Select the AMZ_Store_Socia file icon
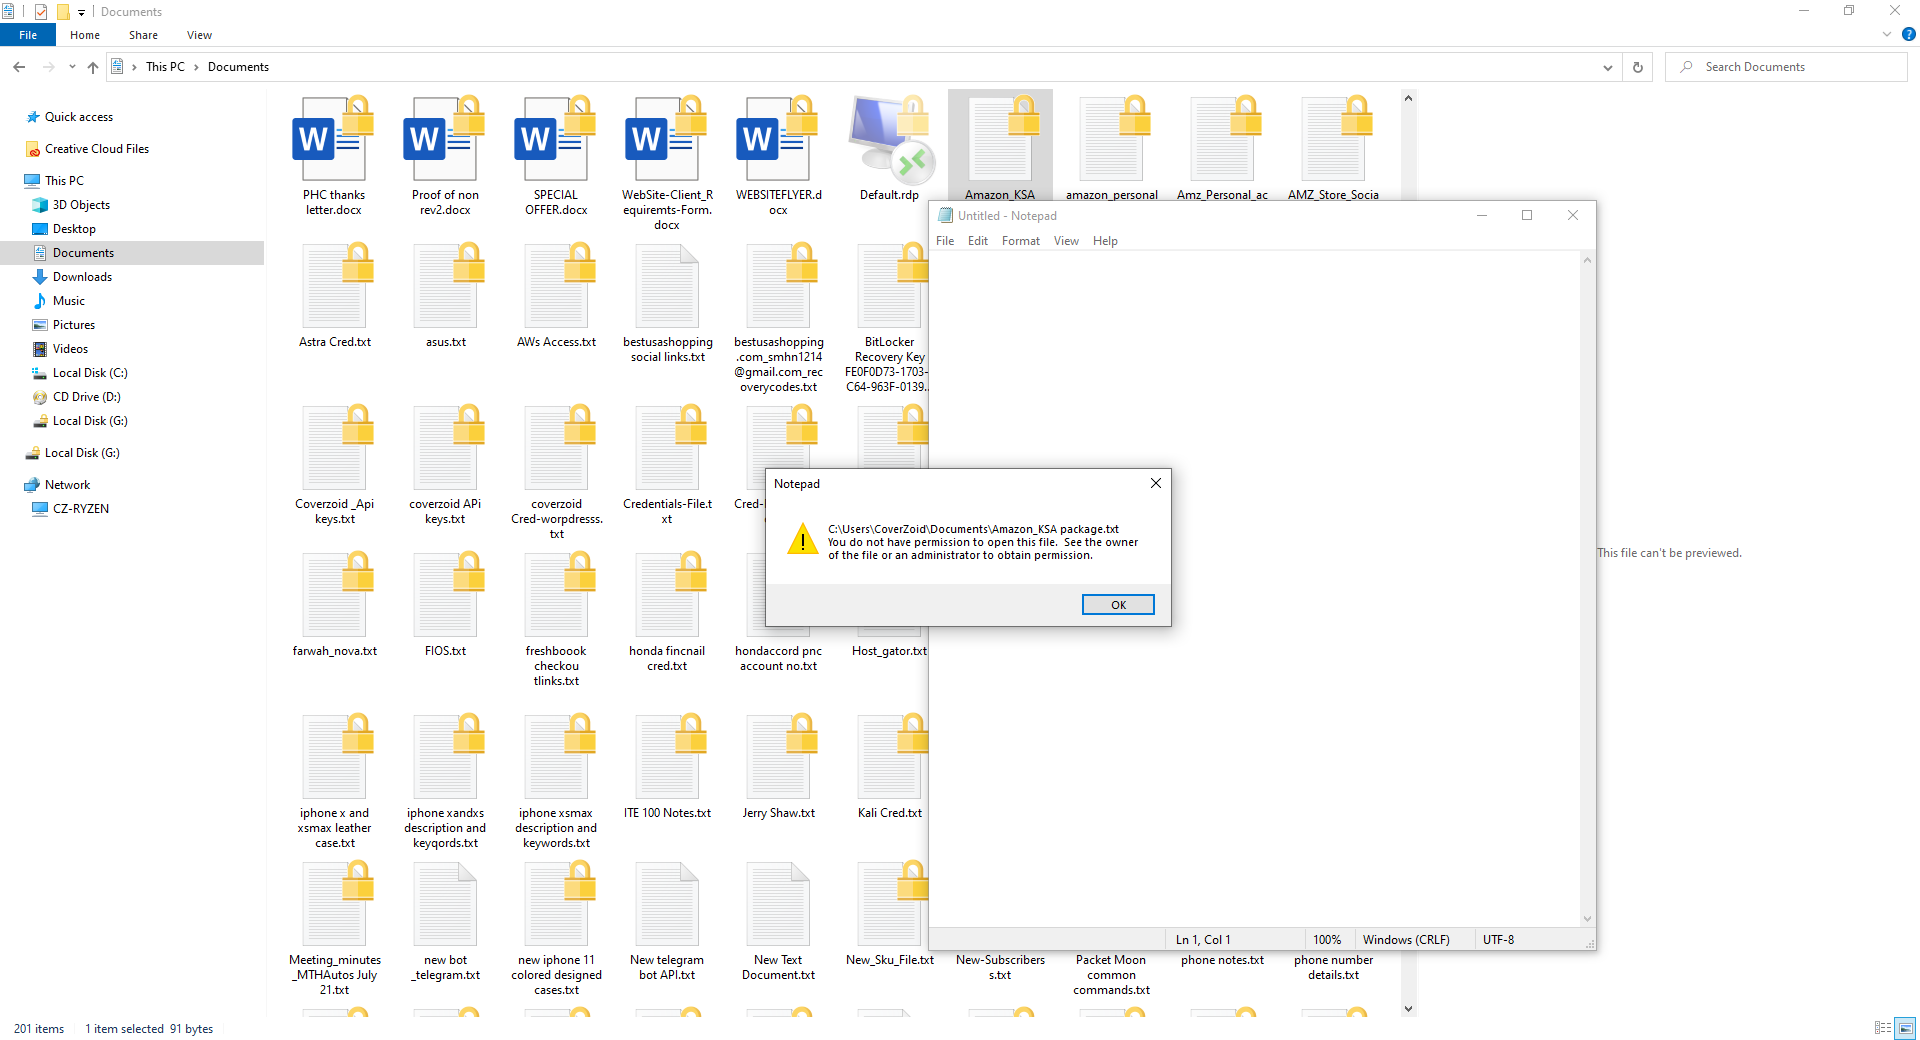Image resolution: width=1920 pixels, height=1040 pixels. click(1333, 140)
